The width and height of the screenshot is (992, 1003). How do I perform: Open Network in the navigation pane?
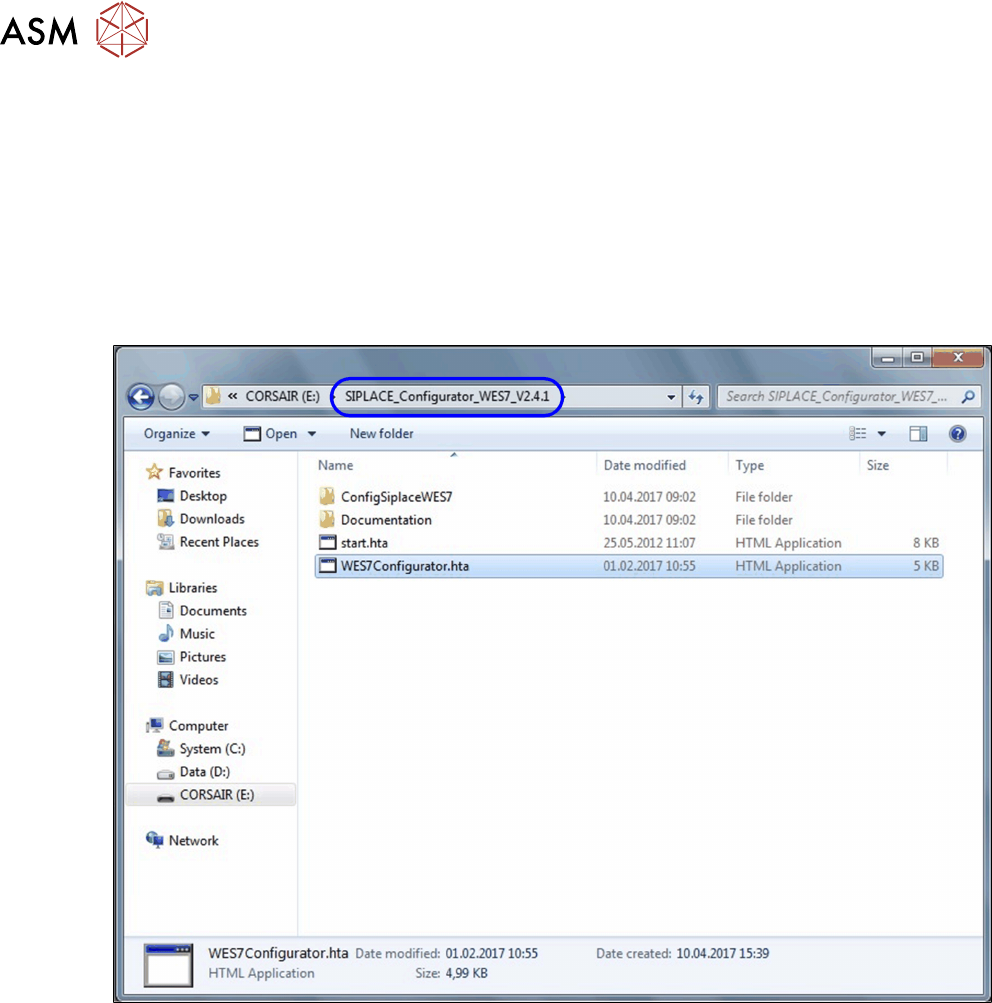coord(193,841)
